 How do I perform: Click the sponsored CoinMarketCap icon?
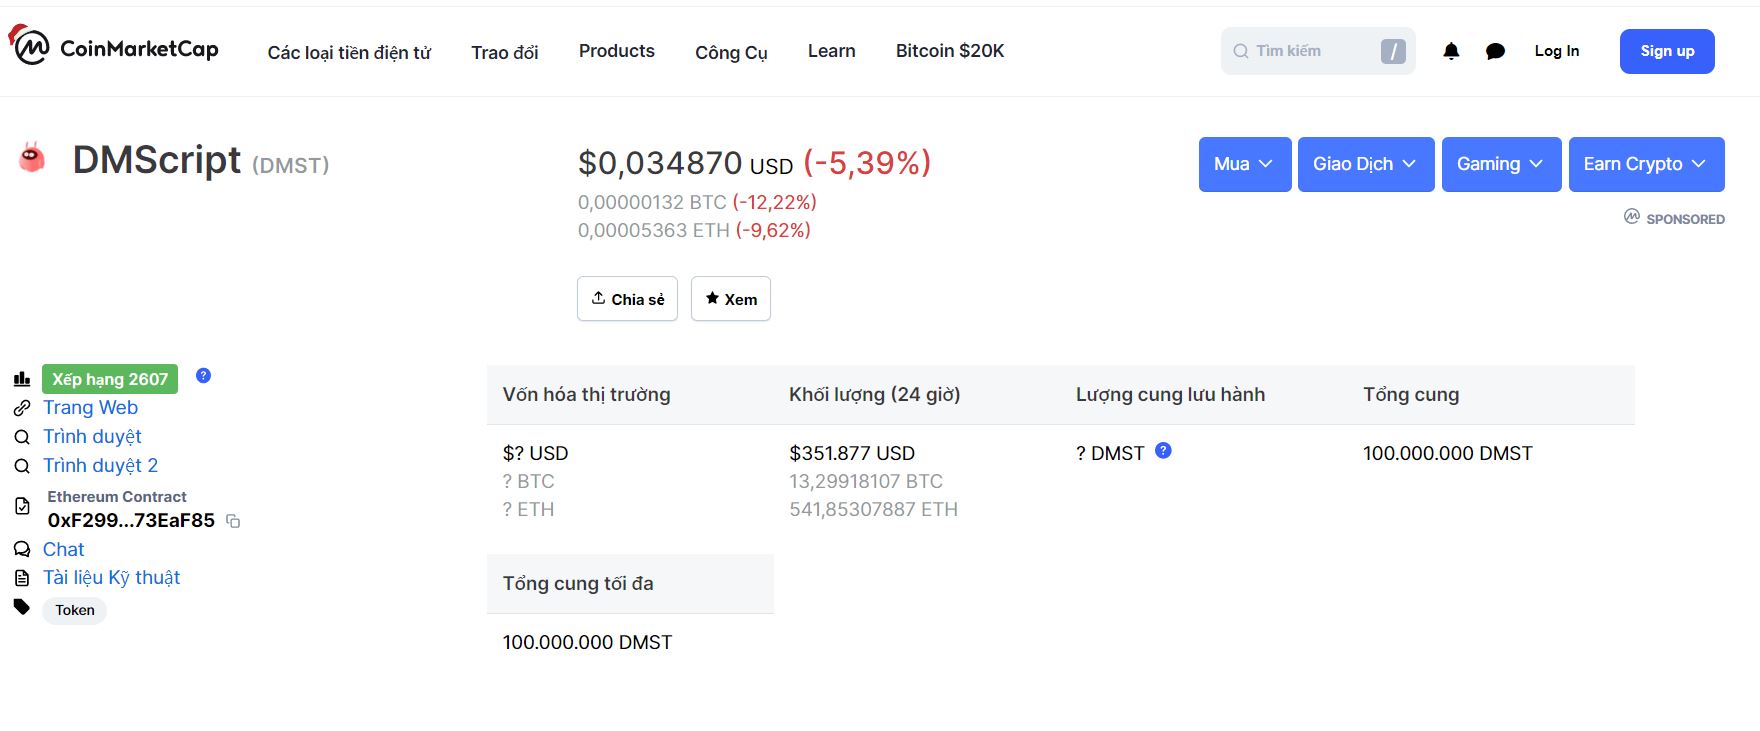coord(1632,216)
